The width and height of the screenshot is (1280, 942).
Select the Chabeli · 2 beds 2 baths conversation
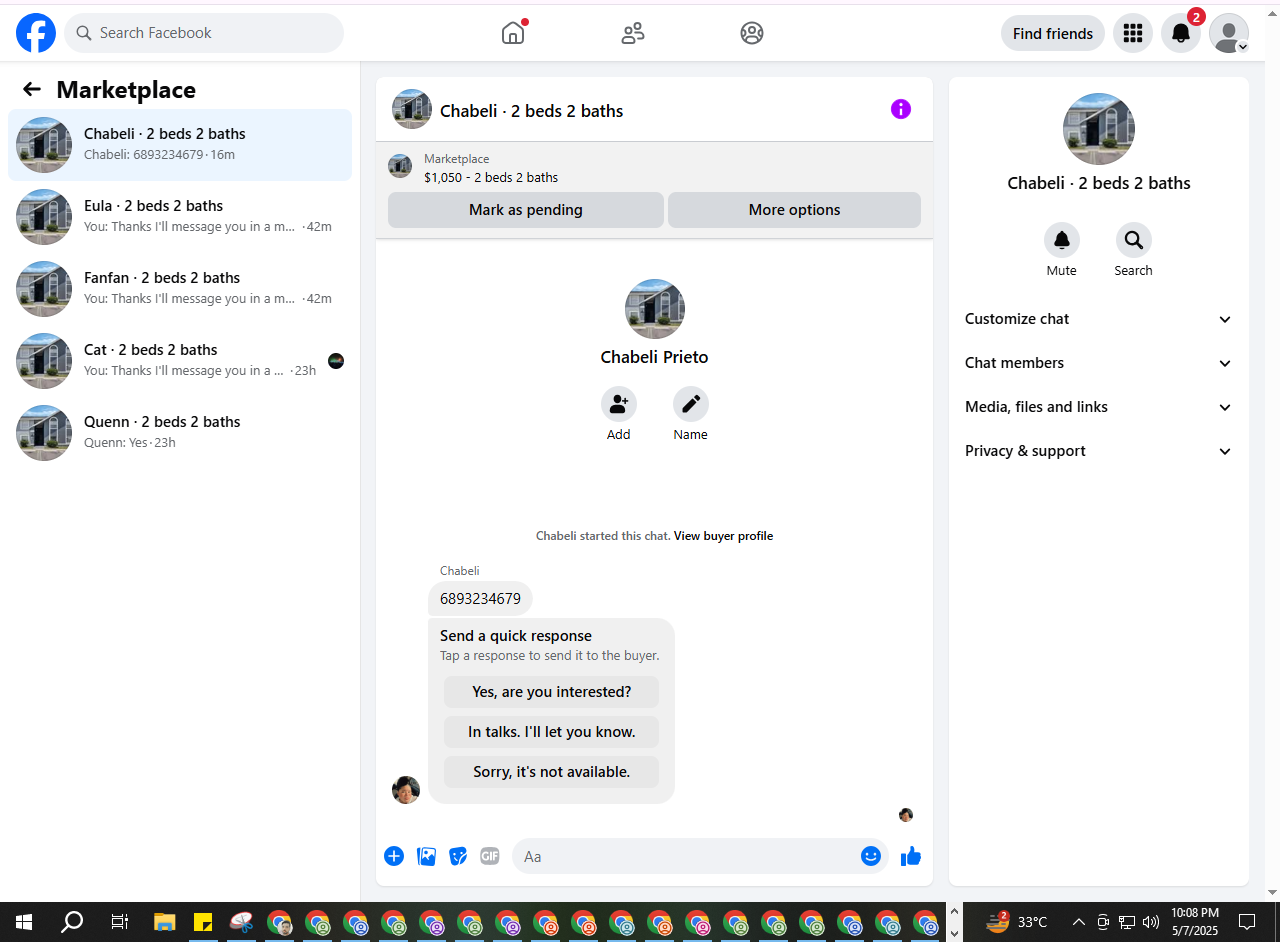(x=180, y=145)
